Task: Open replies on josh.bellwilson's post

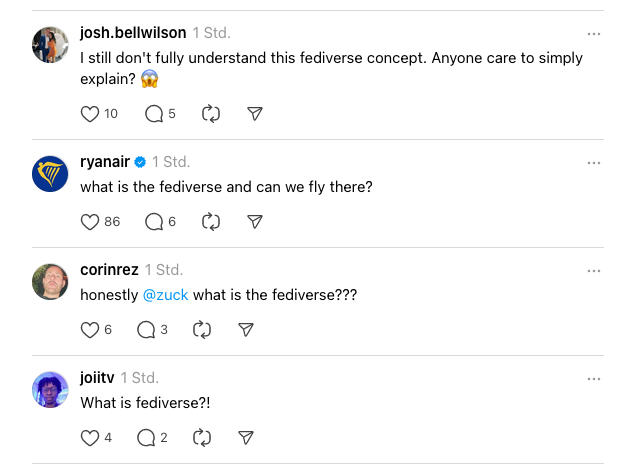Action: [154, 114]
